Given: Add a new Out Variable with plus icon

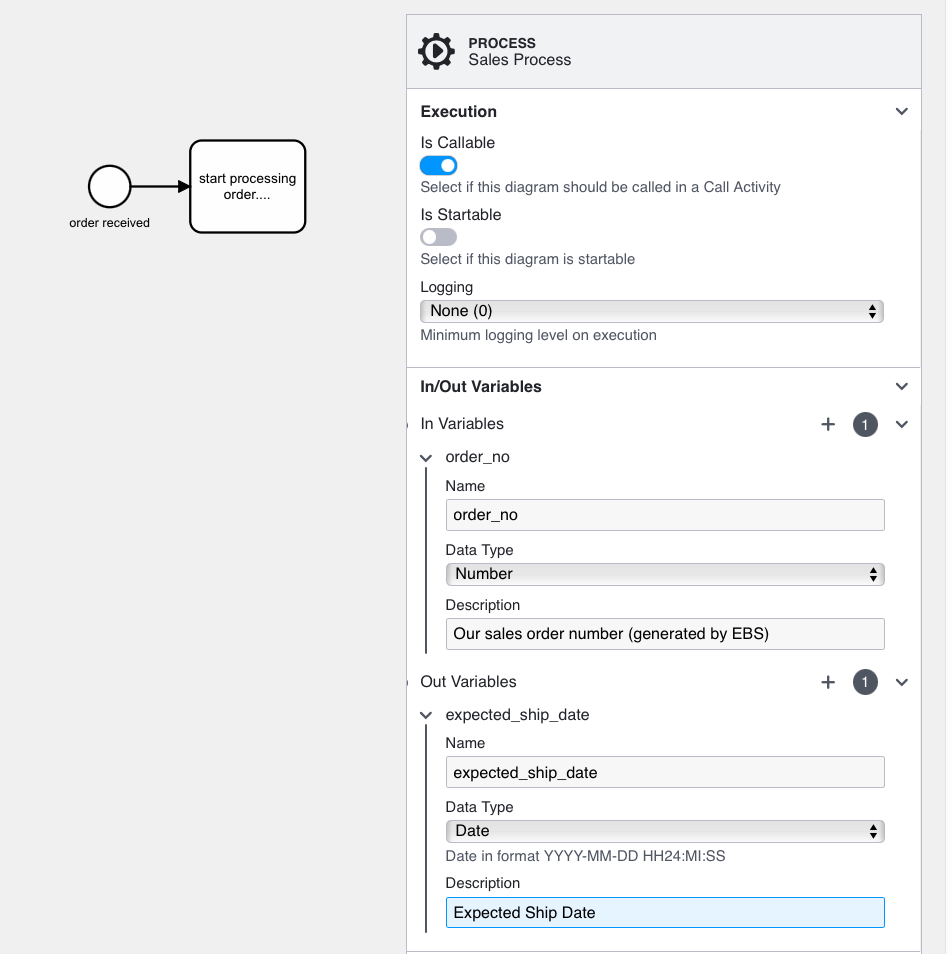Looking at the screenshot, I should [x=827, y=682].
